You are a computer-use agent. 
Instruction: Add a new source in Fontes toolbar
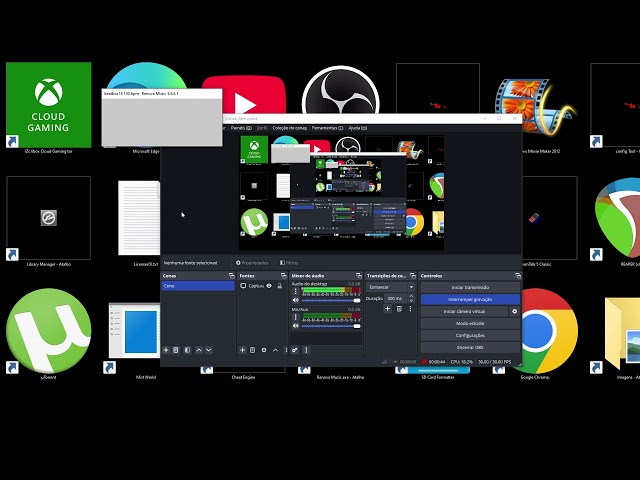tap(242, 350)
